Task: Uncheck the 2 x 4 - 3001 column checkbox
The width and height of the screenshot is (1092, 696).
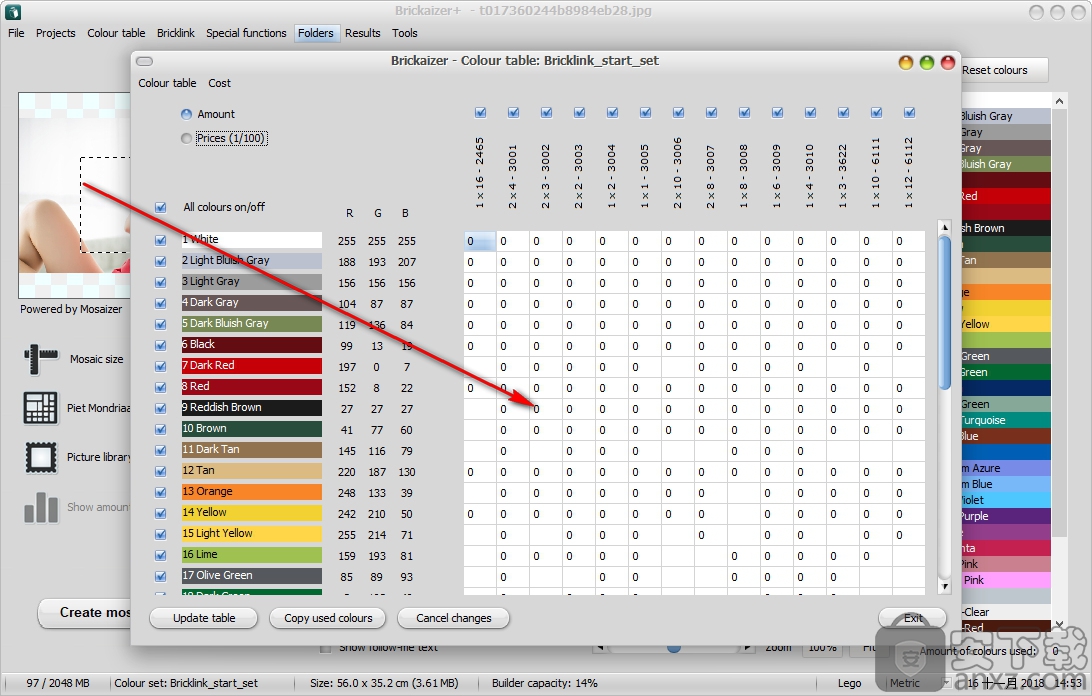Action: pyautogui.click(x=513, y=112)
